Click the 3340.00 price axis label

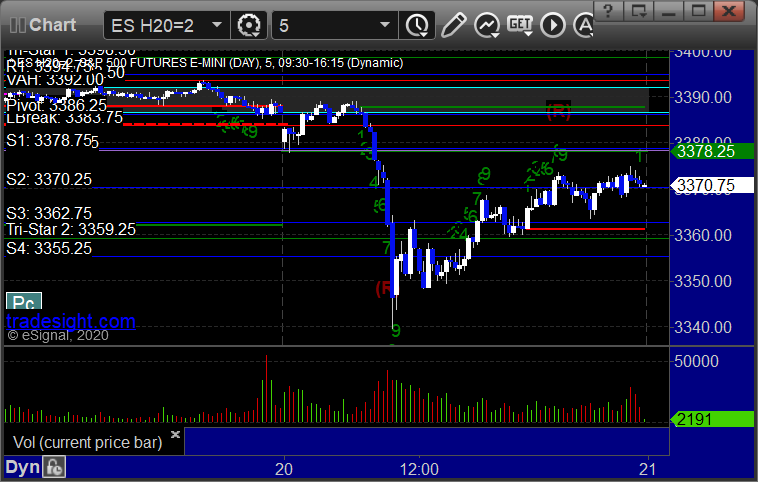[703, 328]
